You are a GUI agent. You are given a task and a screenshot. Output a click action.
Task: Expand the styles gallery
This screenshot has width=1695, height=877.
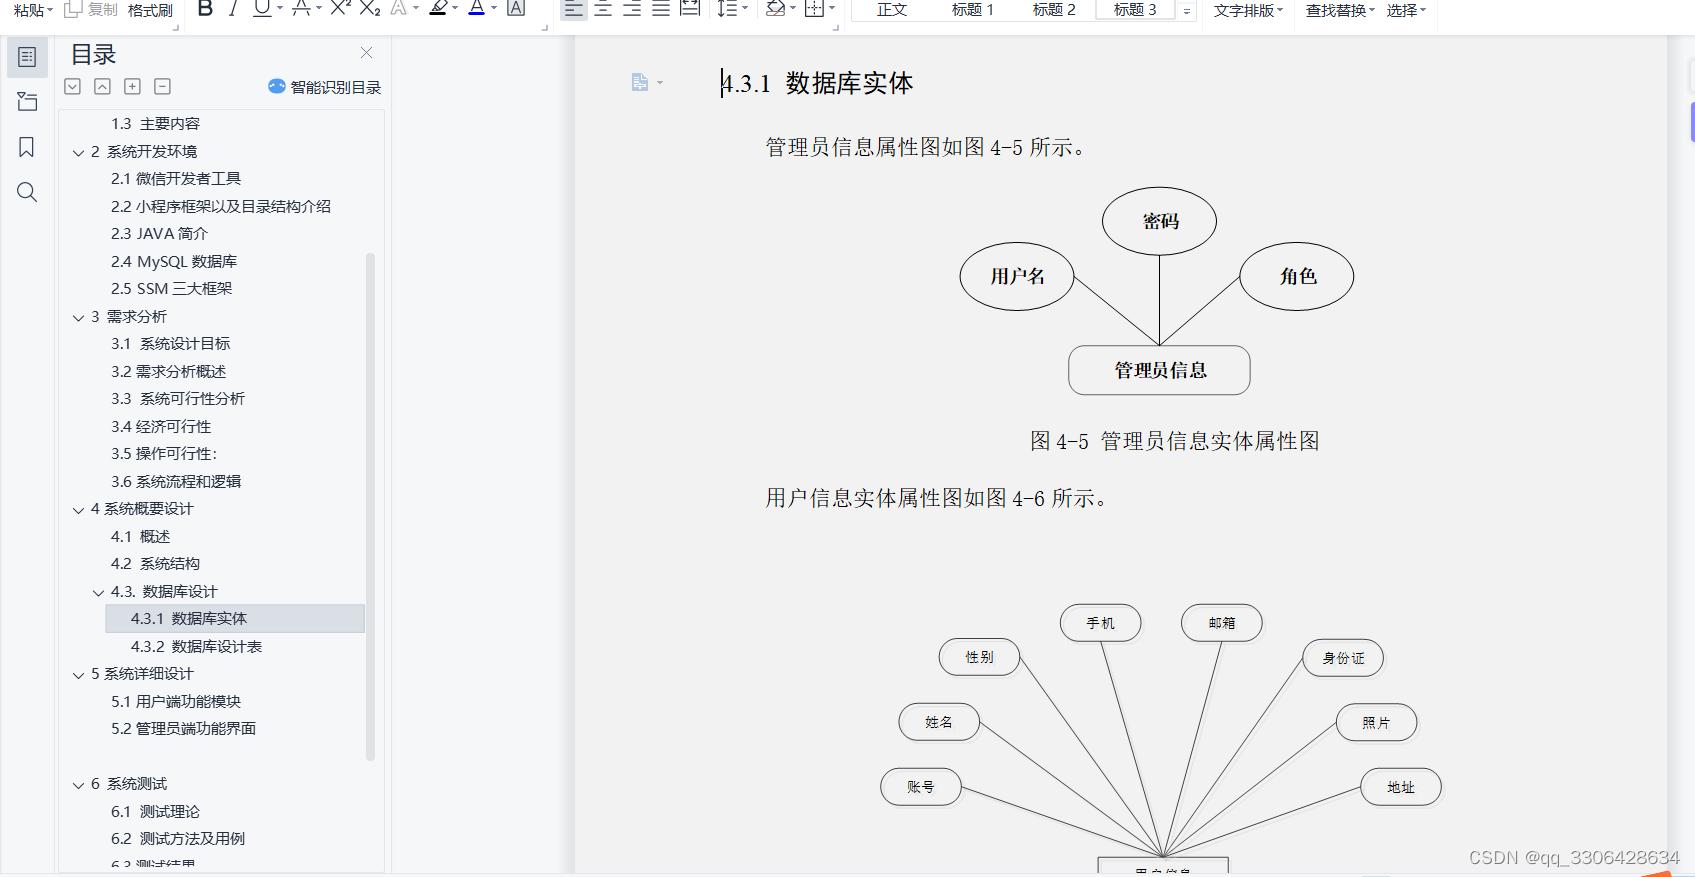[1187, 11]
